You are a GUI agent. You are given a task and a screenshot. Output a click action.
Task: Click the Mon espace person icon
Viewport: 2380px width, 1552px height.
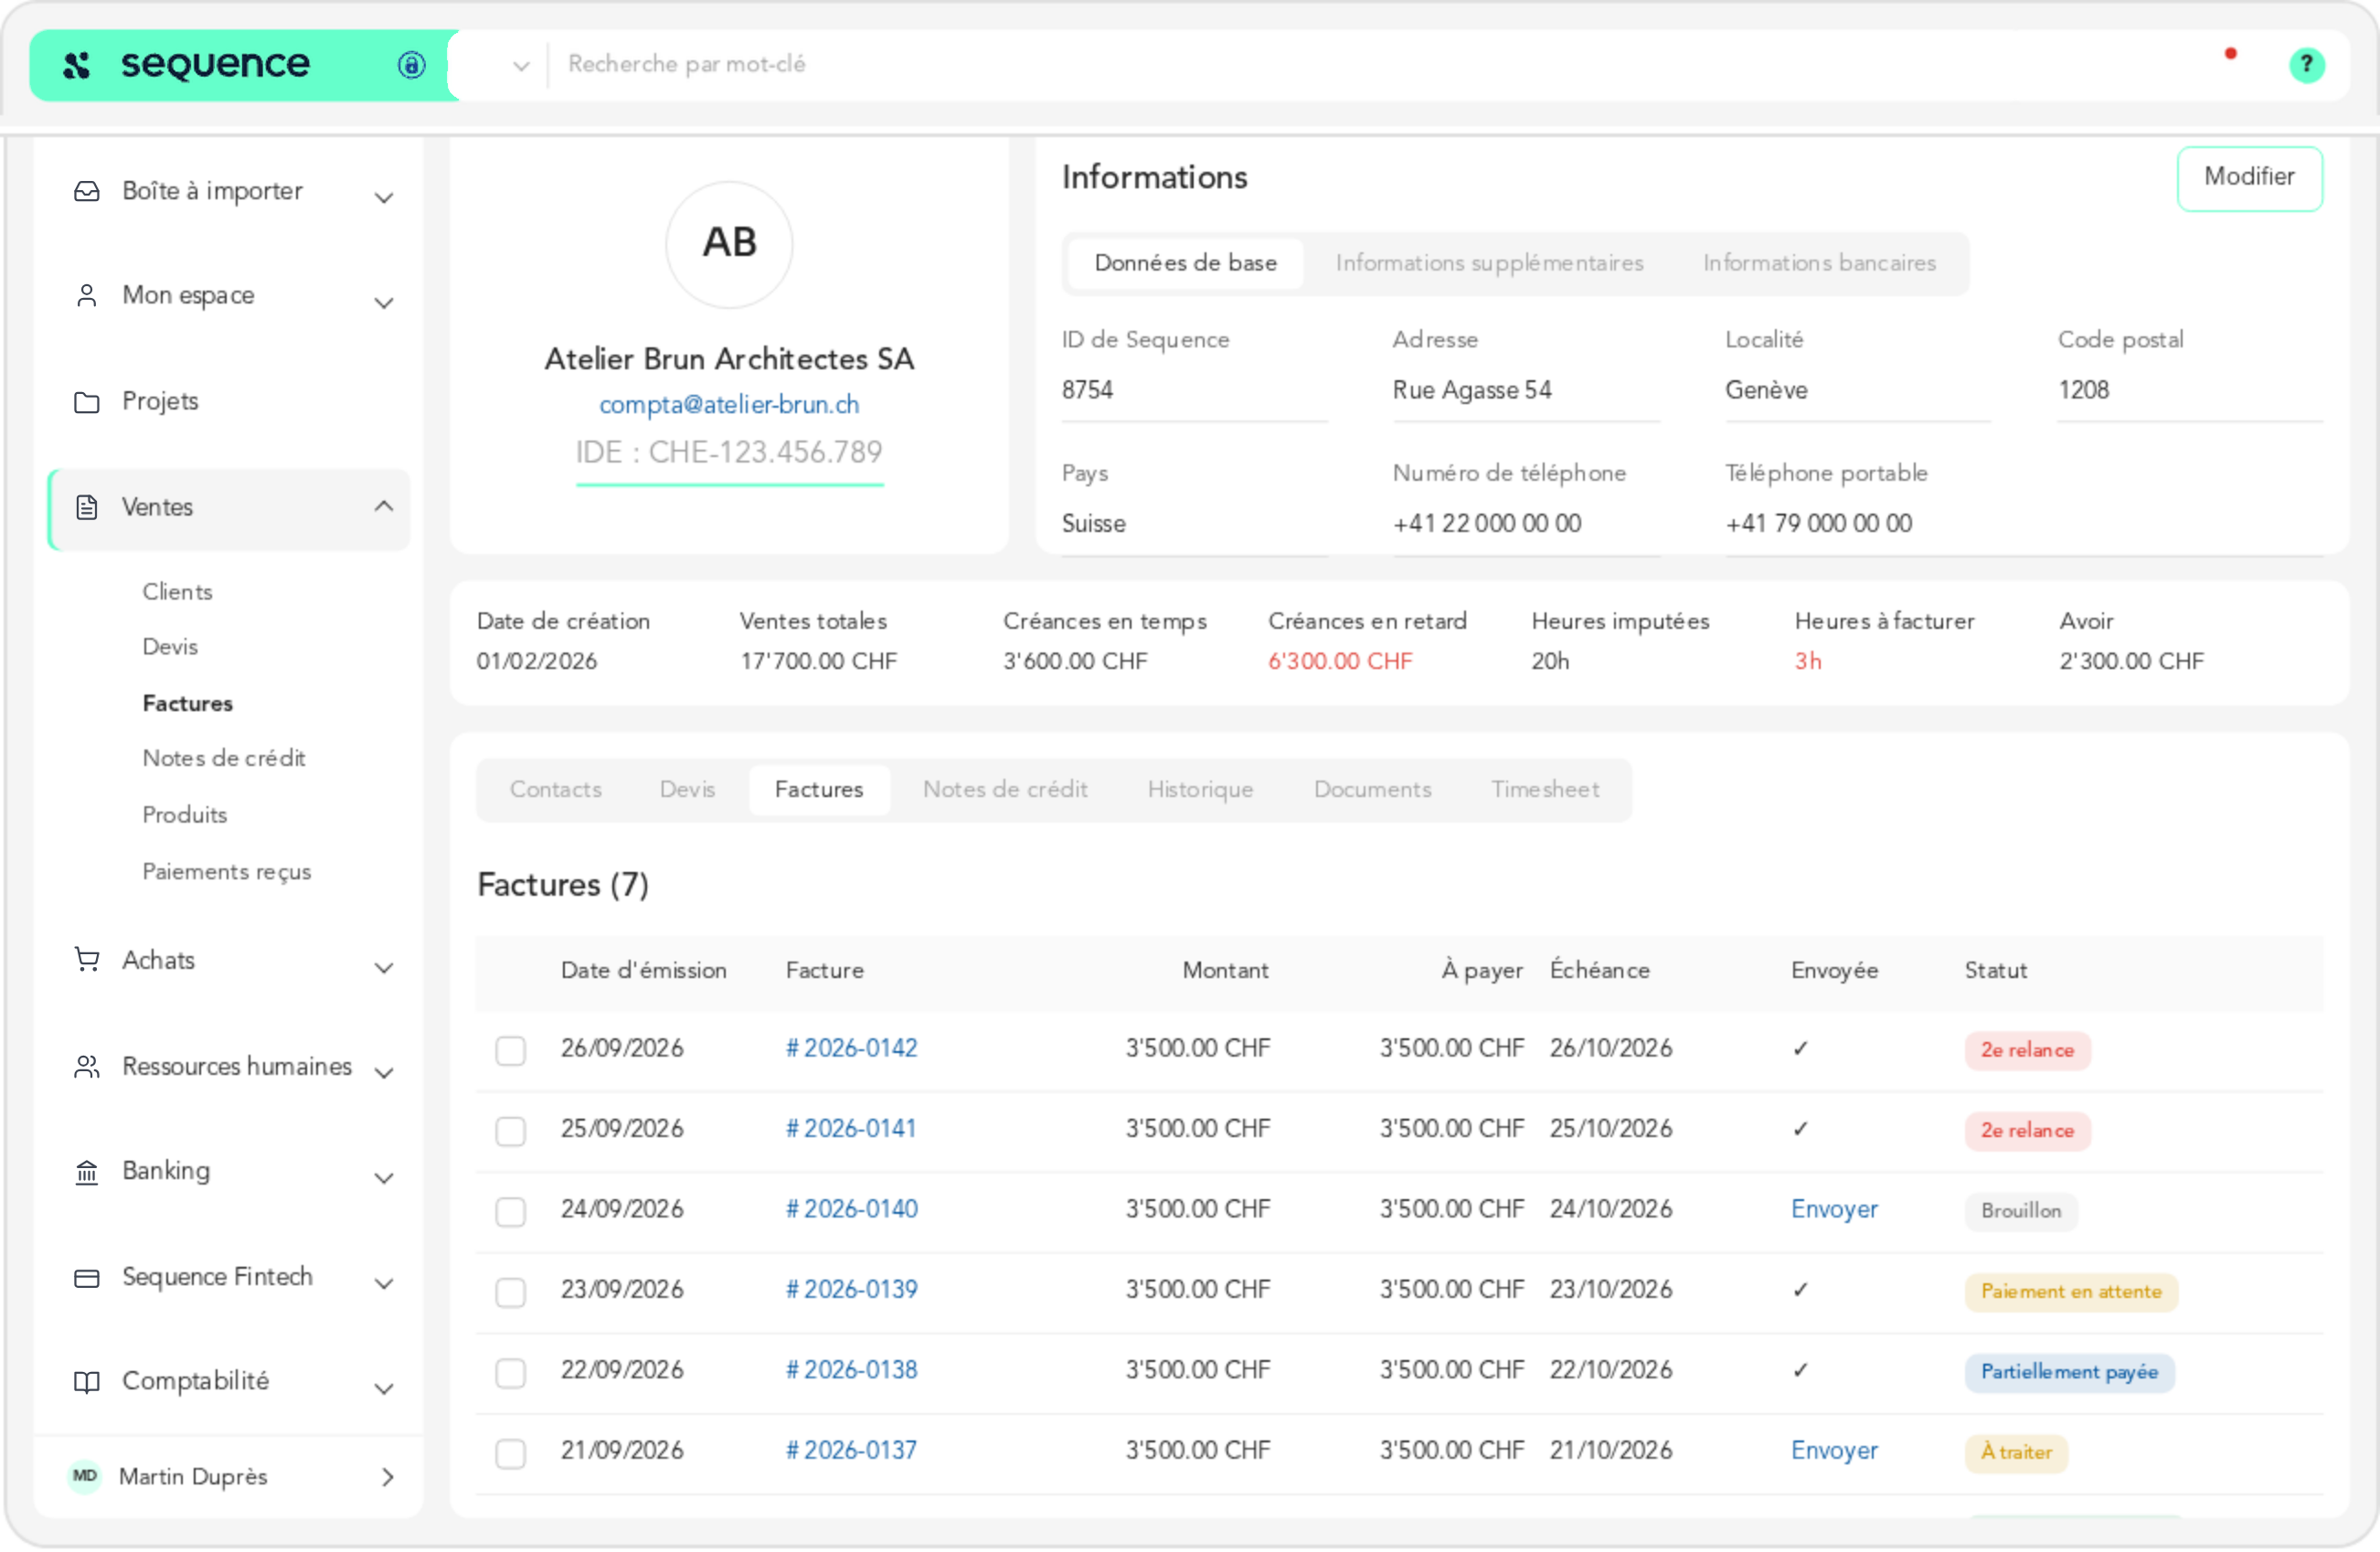[x=87, y=296]
